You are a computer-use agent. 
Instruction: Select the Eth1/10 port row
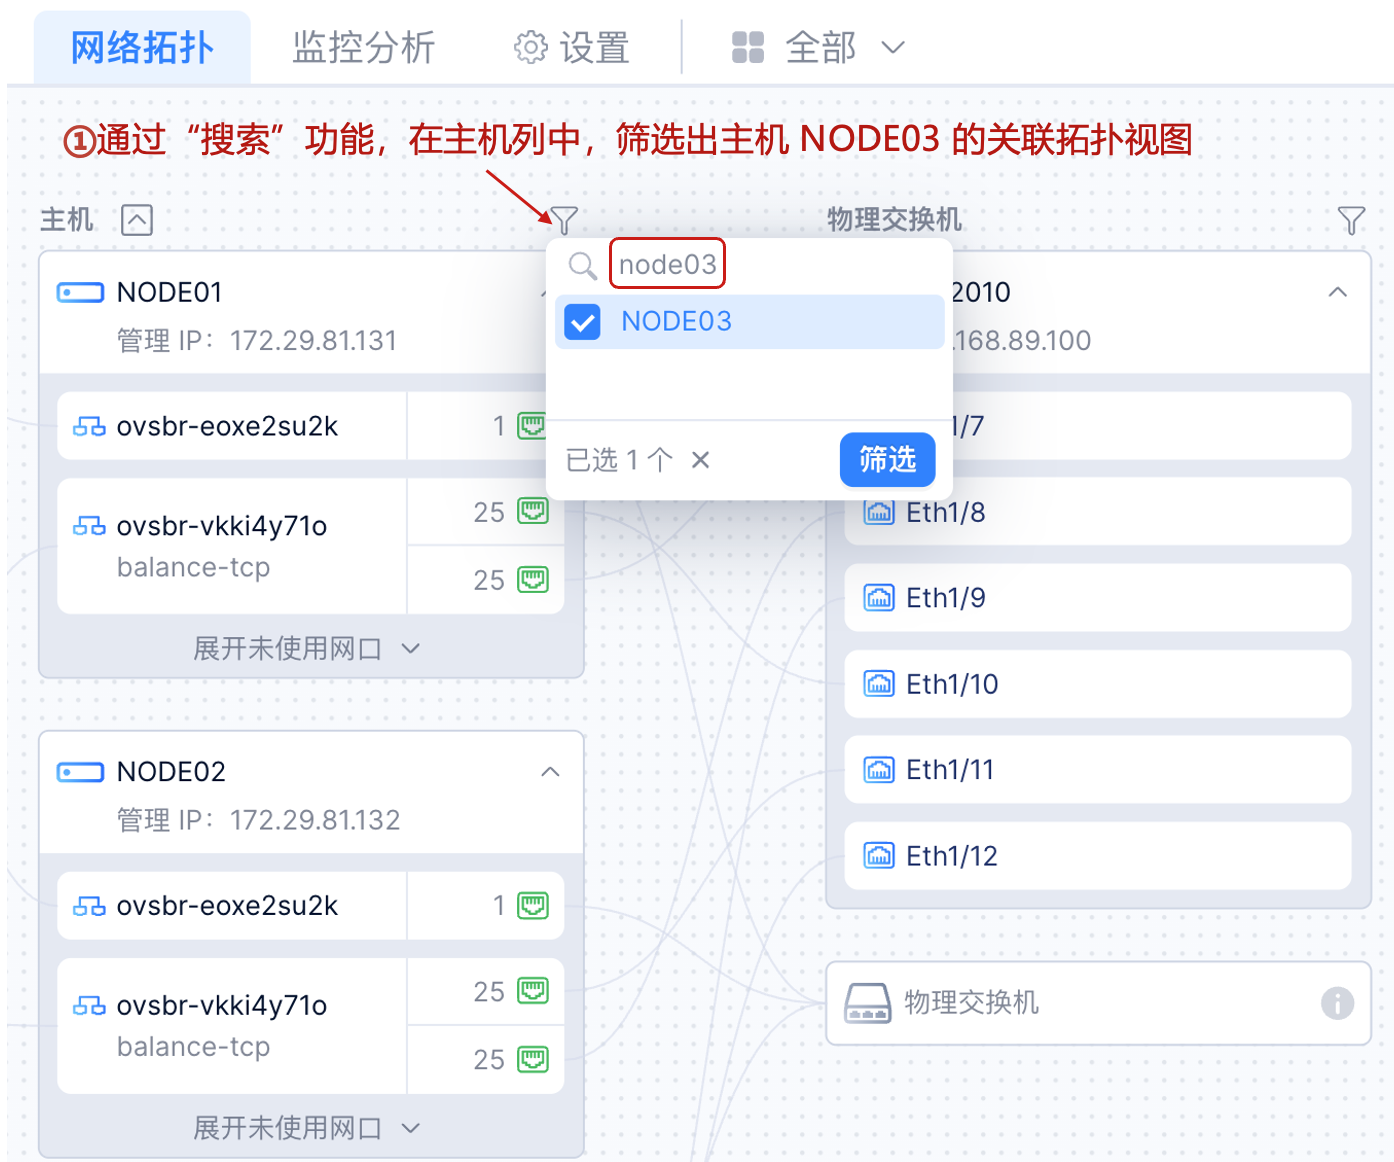1097,684
